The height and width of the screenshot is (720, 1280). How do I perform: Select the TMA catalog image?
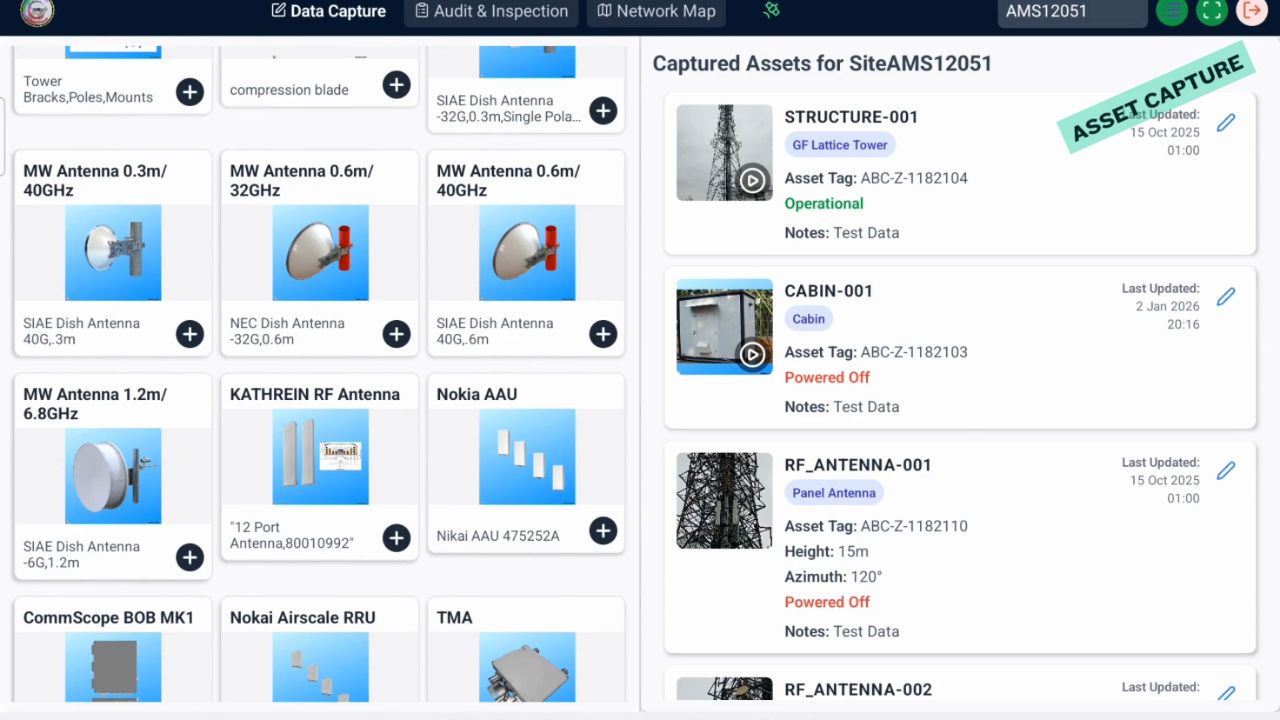[x=527, y=667]
